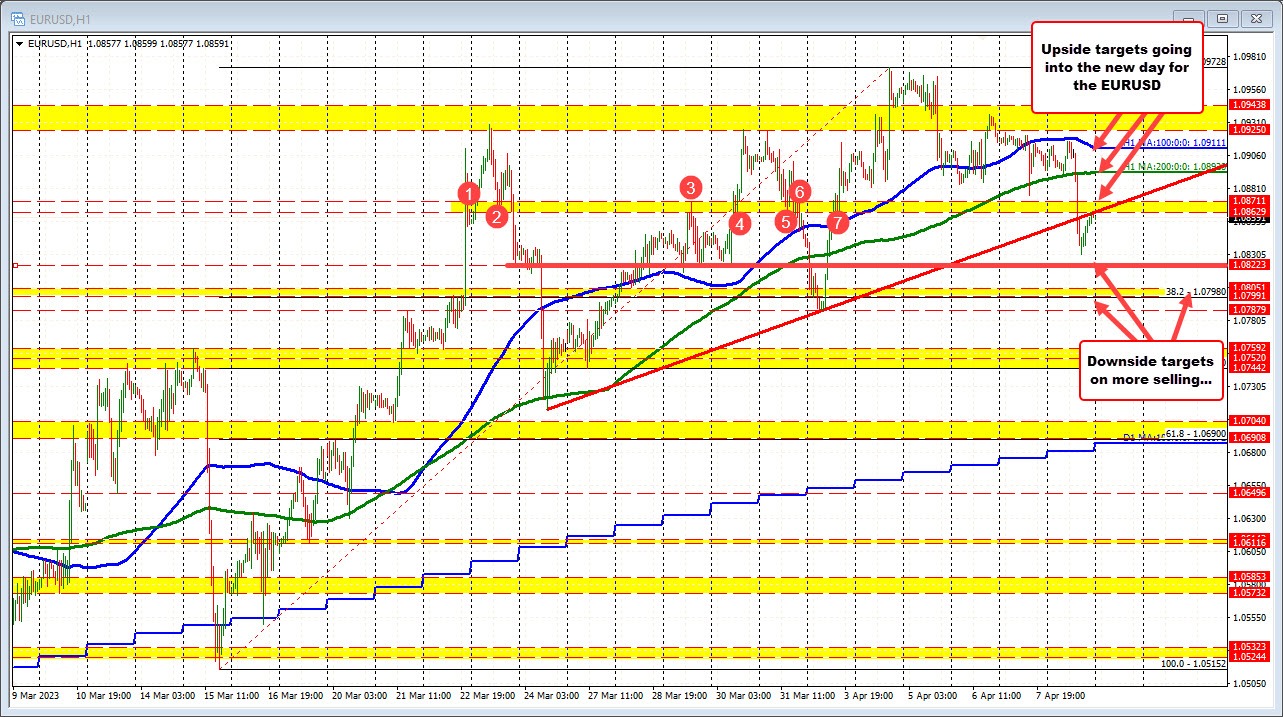Select the 38.2 - 1.07980 Fibonacci label

pos(1195,292)
